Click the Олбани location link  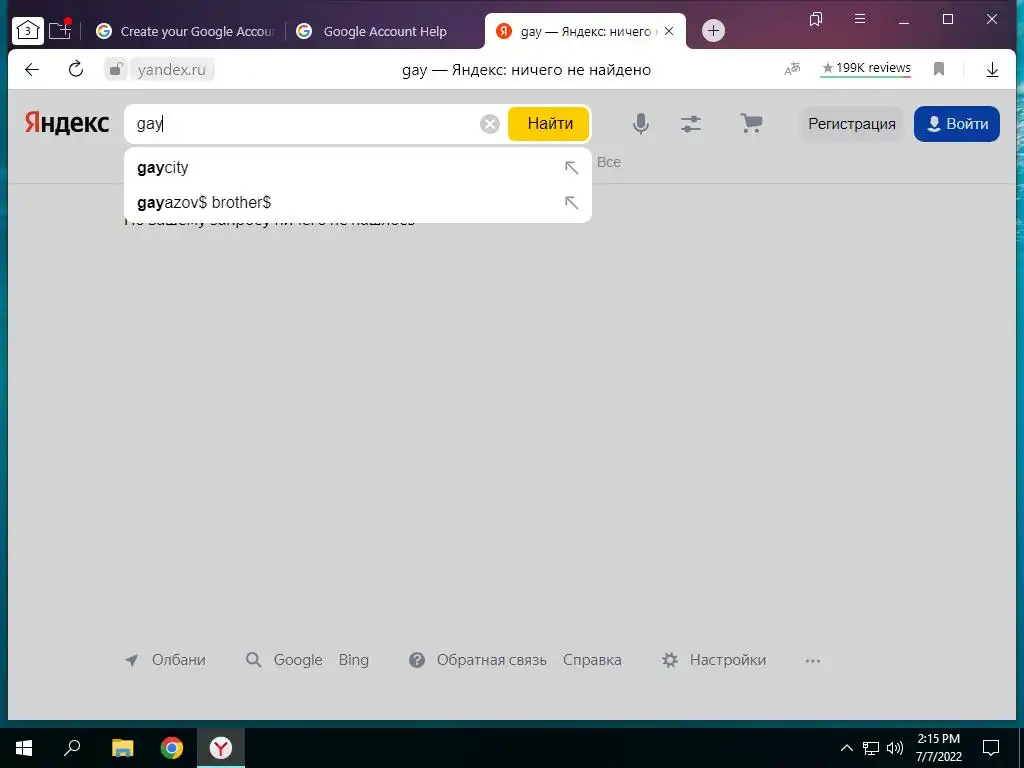pyautogui.click(x=178, y=660)
